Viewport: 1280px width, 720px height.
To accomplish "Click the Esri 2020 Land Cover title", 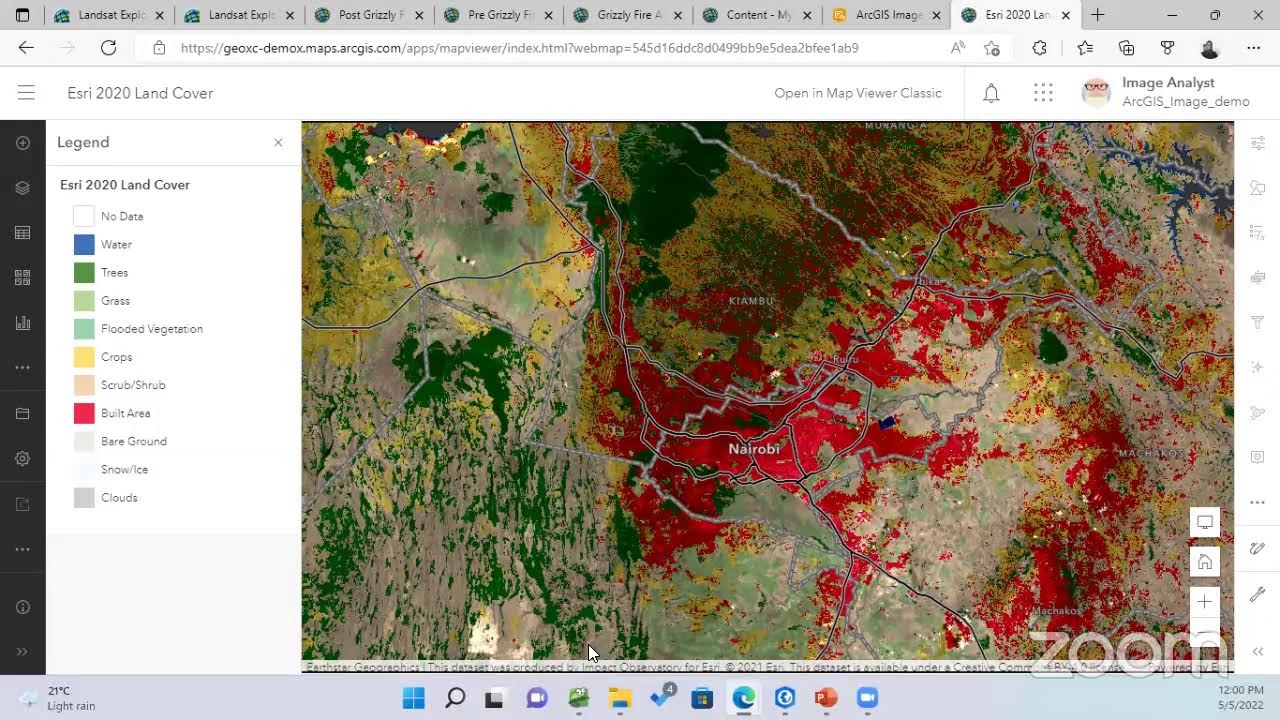I will pyautogui.click(x=140, y=93).
